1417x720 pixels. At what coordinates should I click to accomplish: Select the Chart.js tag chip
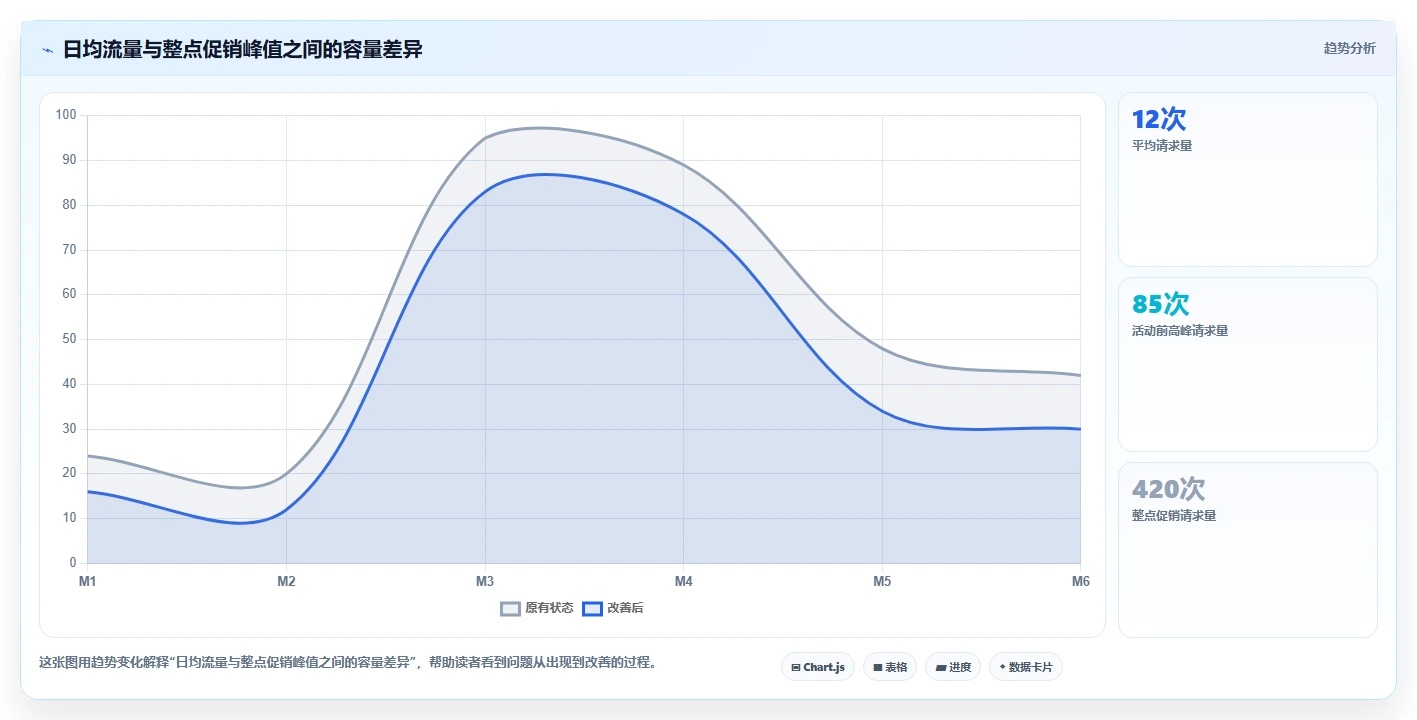[x=817, y=667]
